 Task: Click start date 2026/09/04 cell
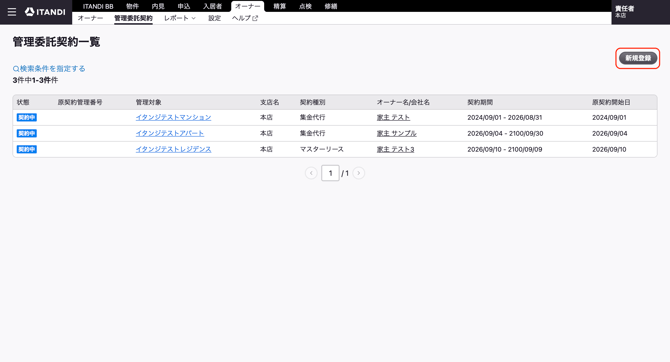pos(609,133)
